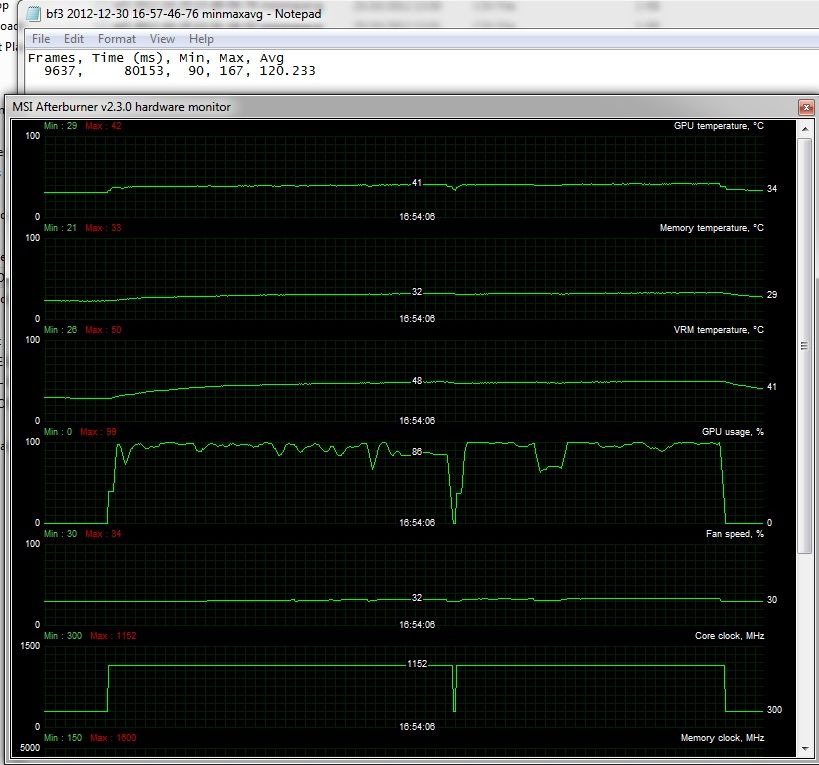819x765 pixels.
Task: Open the View menu in Notepad
Action: 162,39
